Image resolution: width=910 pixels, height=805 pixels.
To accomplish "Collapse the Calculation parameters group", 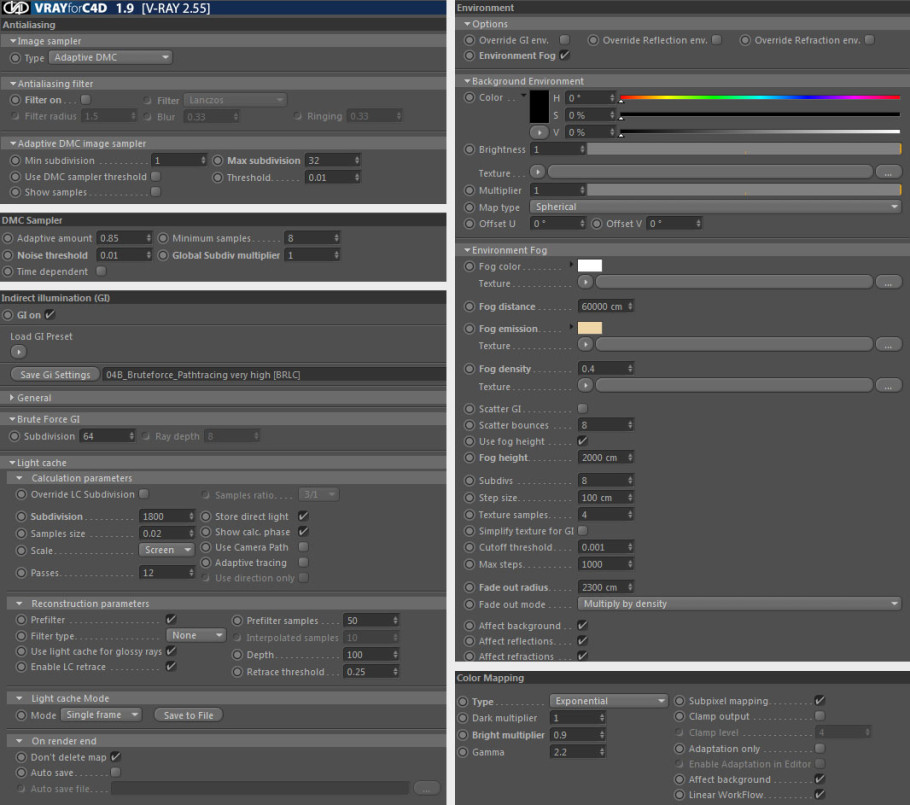I will coord(19,478).
